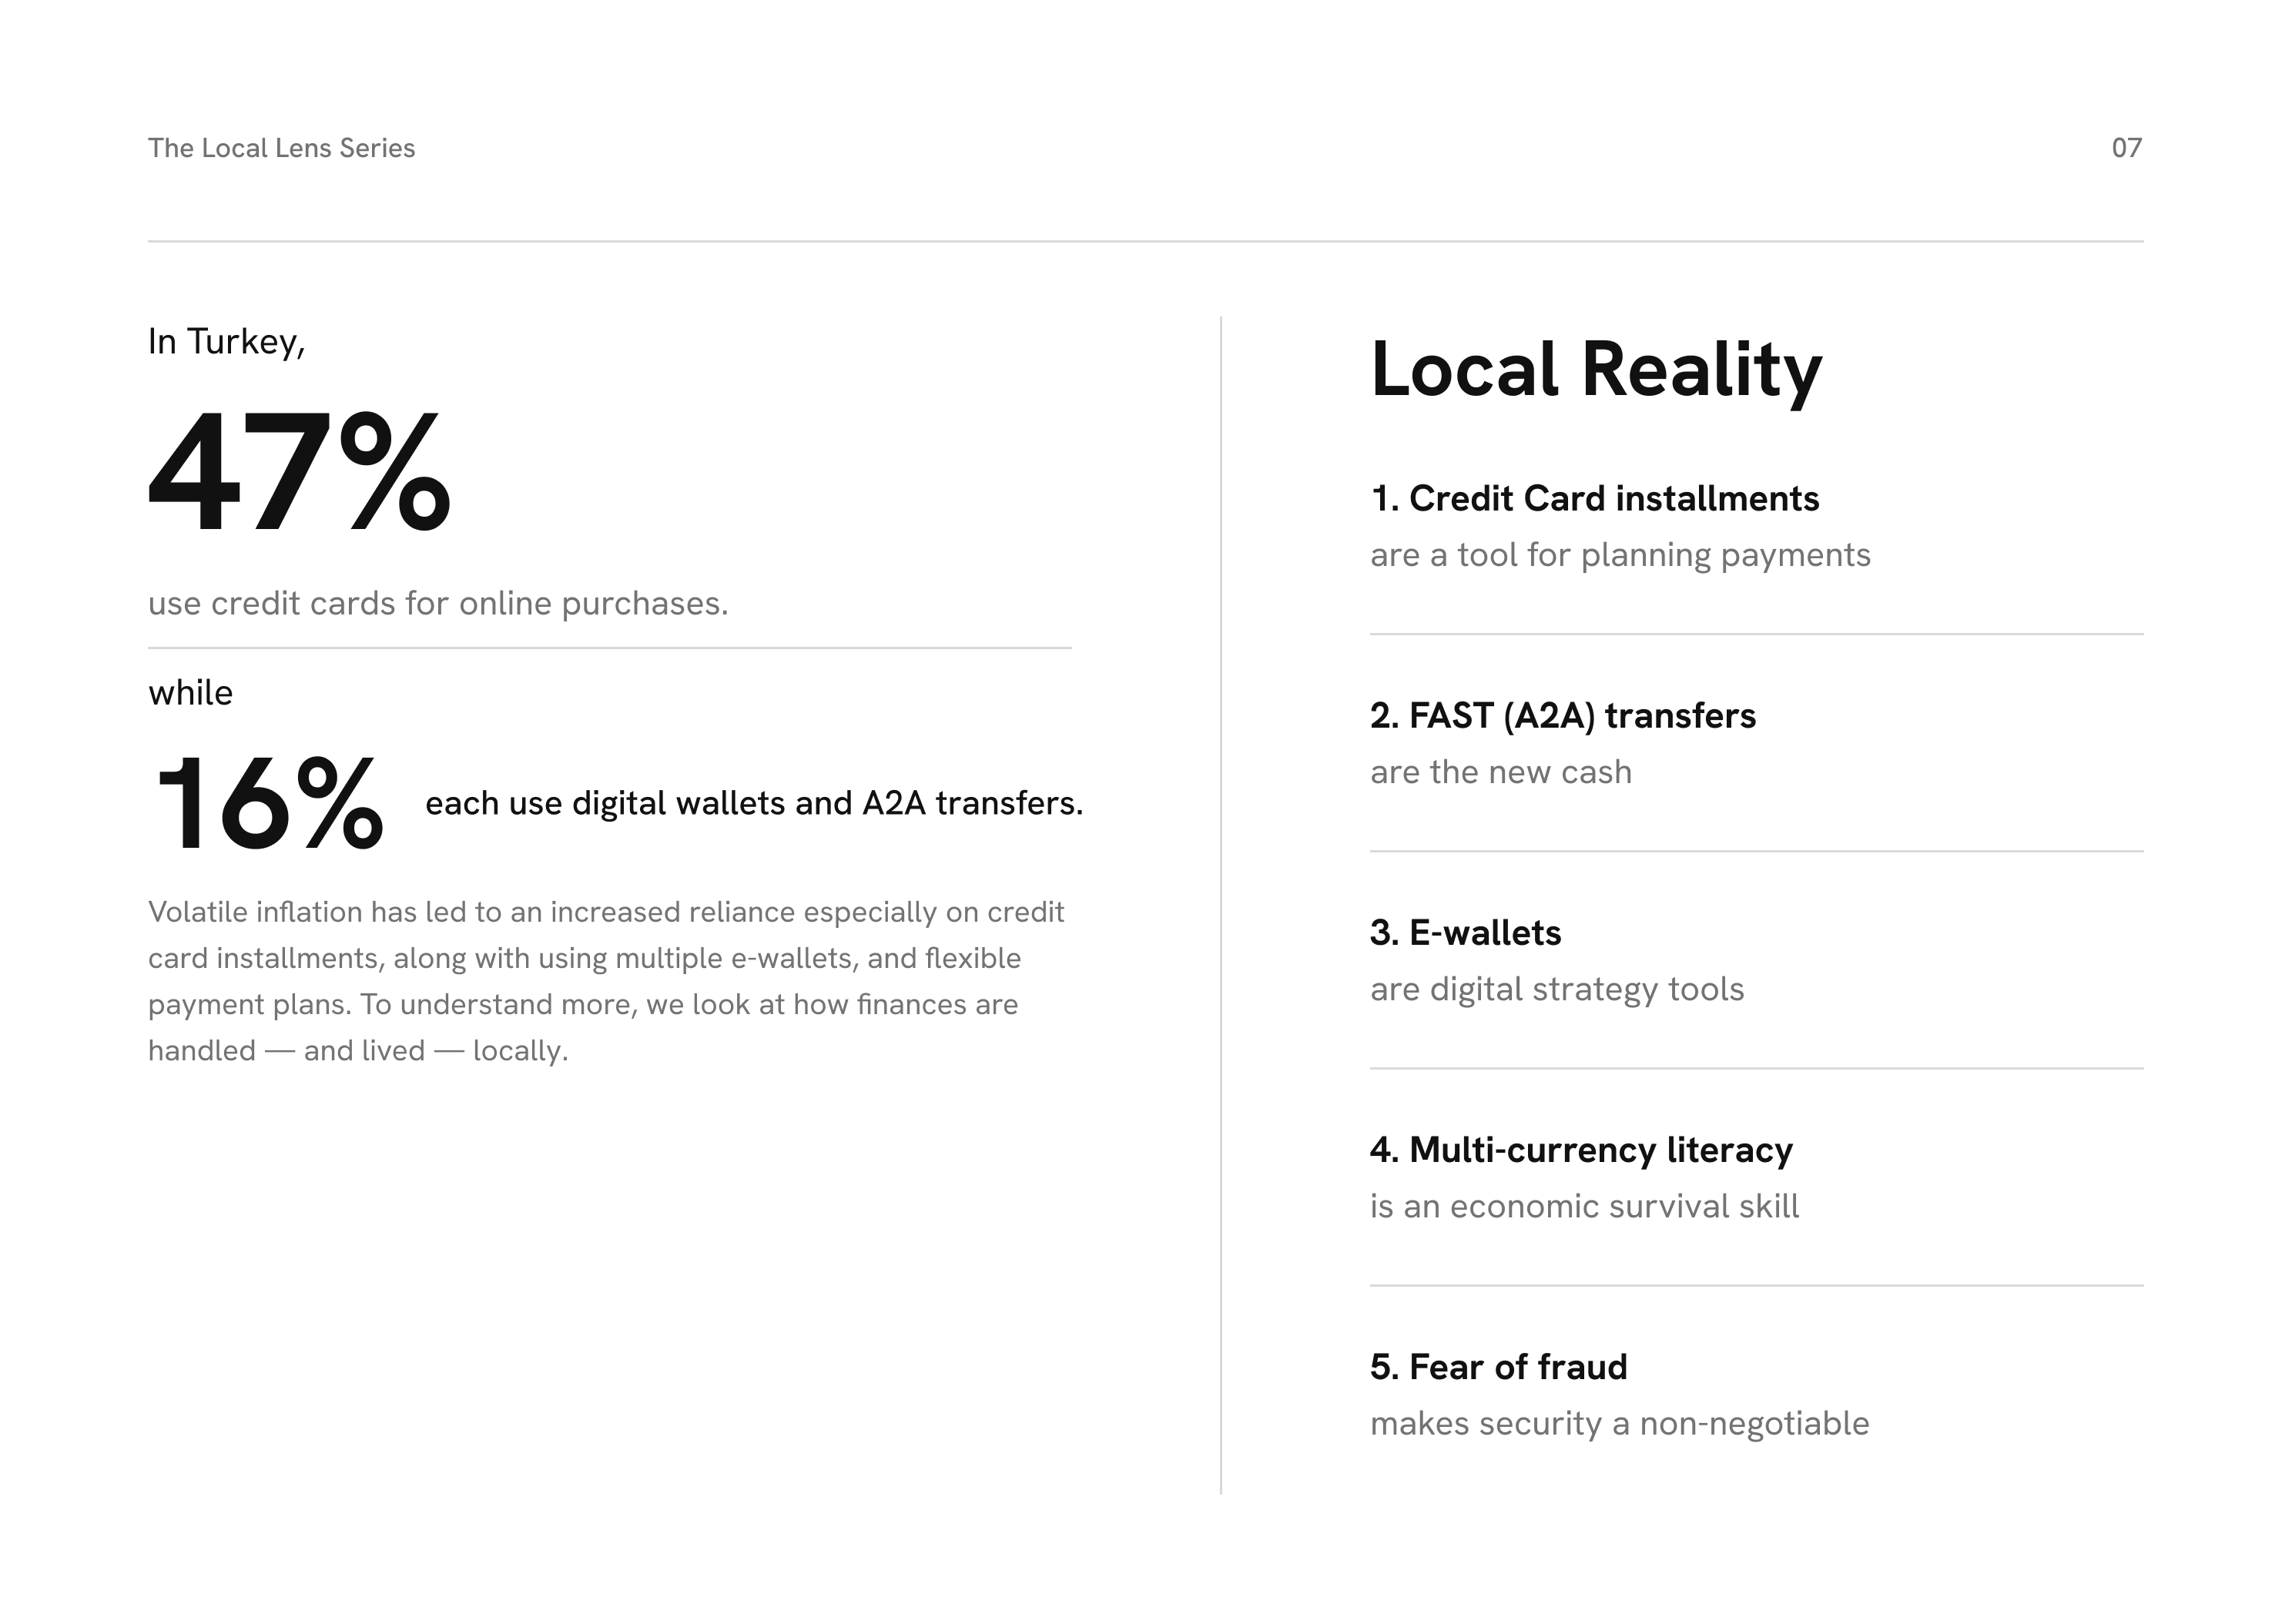
Task: Select '2. FAST (A2A) transfers' item title
Action: pos(1563,716)
